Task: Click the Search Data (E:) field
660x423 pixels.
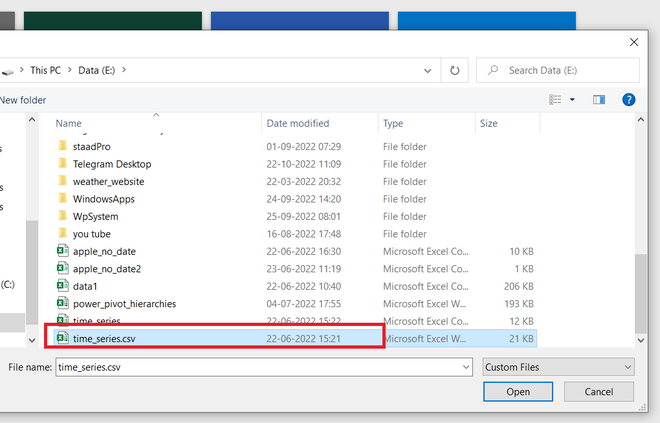Action: coord(558,70)
